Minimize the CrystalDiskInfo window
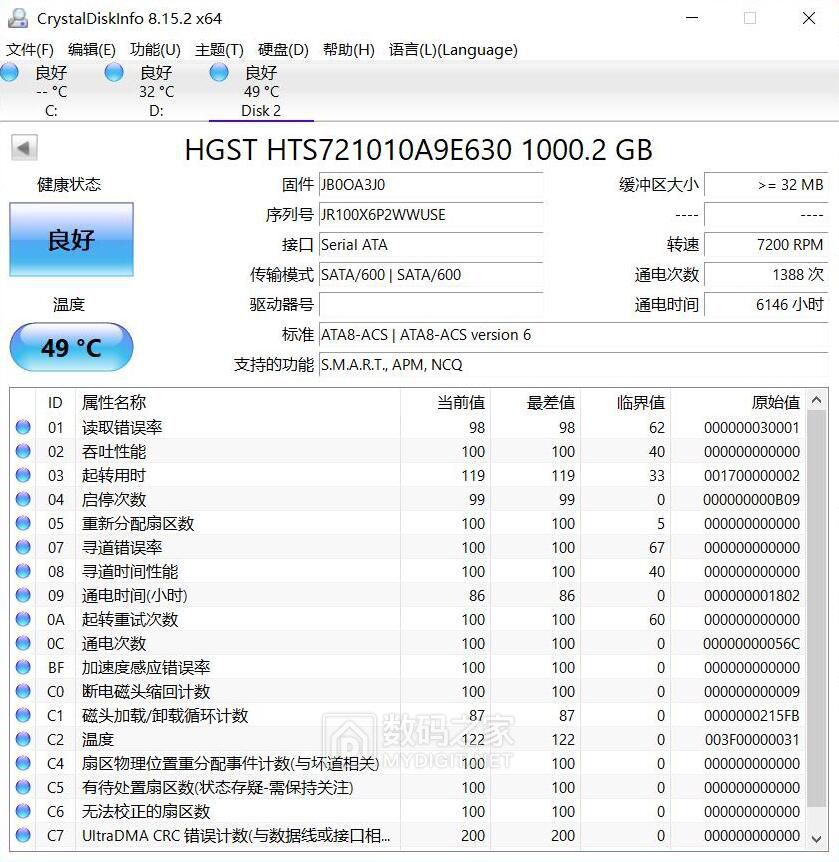The height and width of the screenshot is (862, 839). coord(692,18)
